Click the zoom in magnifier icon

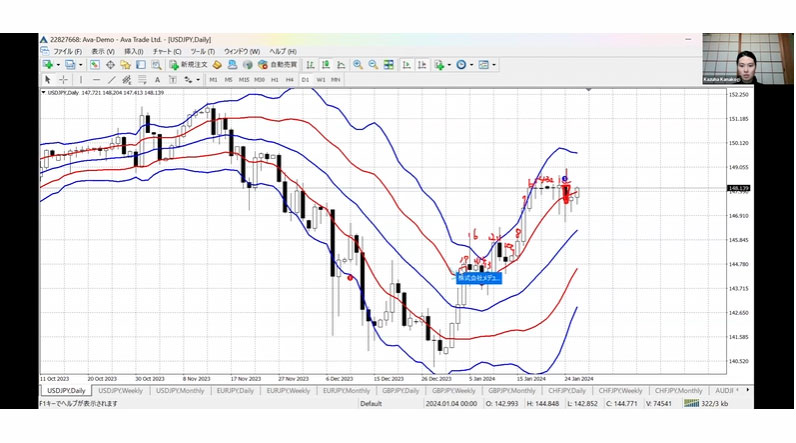click(x=356, y=65)
